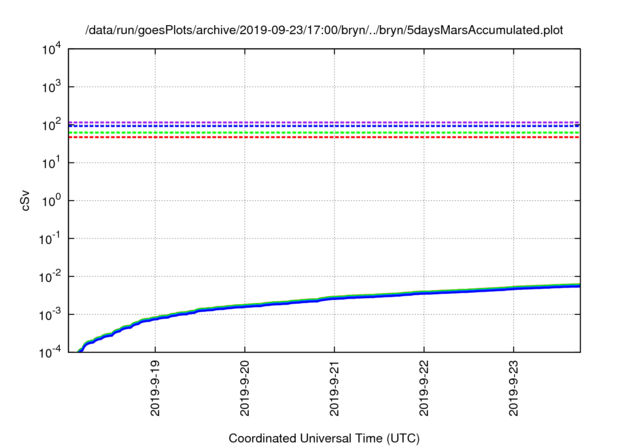640x448 pixels.
Task: Click the plot title file path text
Action: [x=324, y=30]
